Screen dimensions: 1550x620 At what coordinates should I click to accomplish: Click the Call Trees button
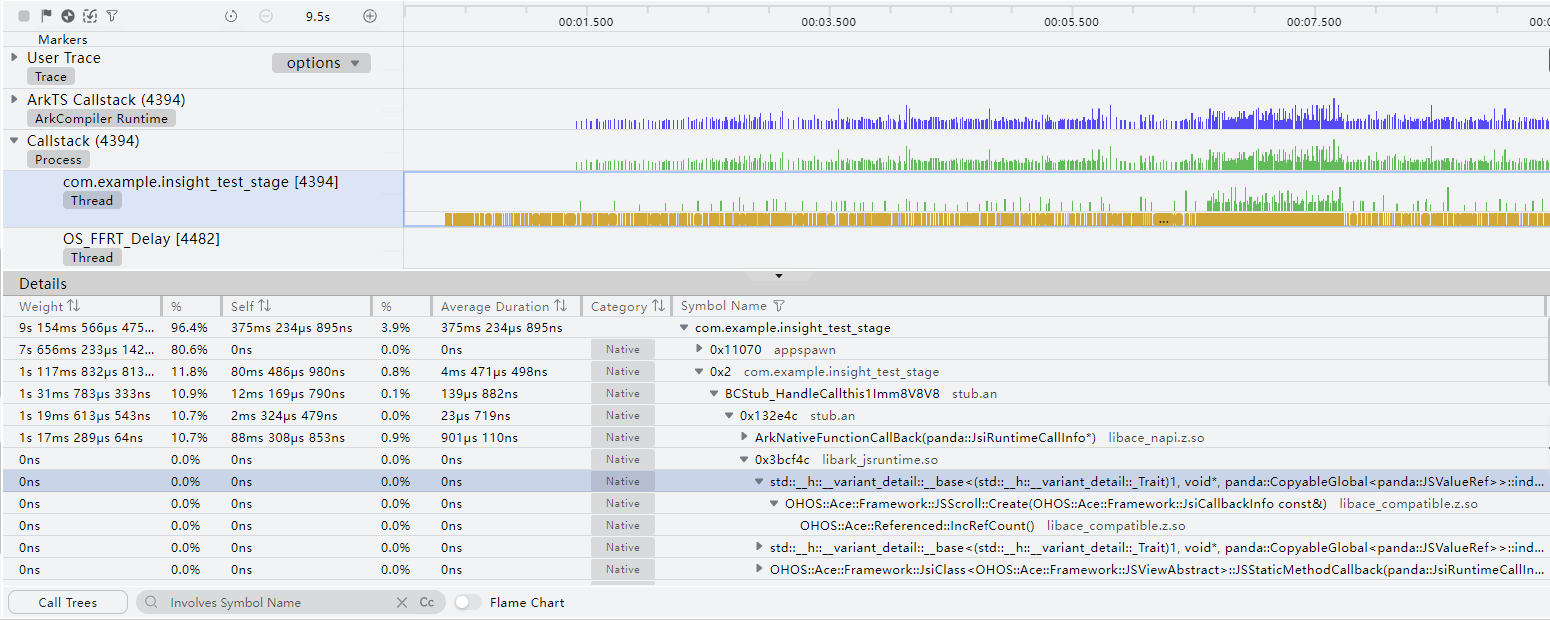coord(67,603)
